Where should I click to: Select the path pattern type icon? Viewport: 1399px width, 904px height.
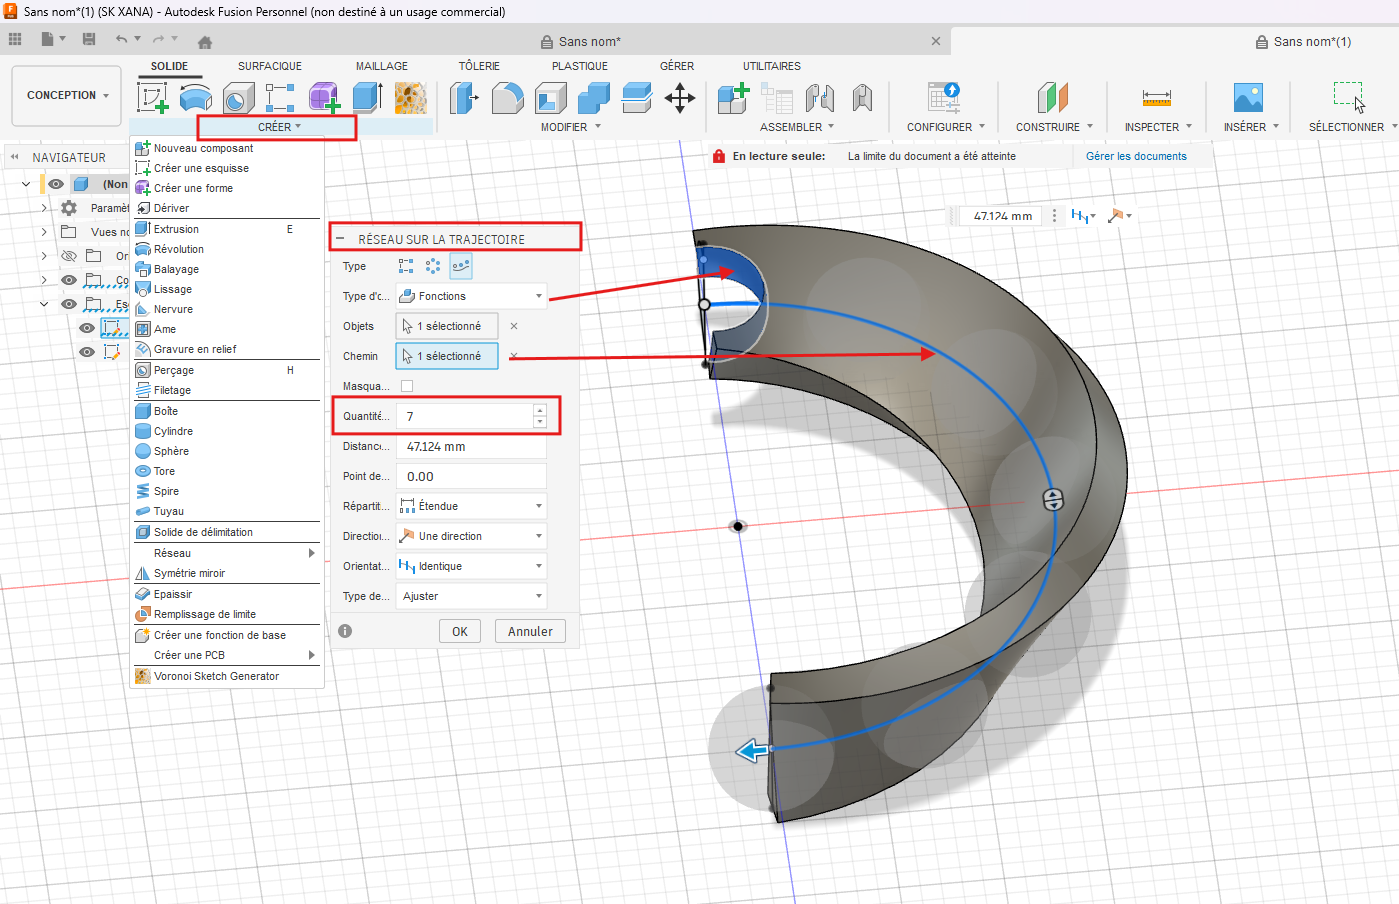click(x=460, y=266)
